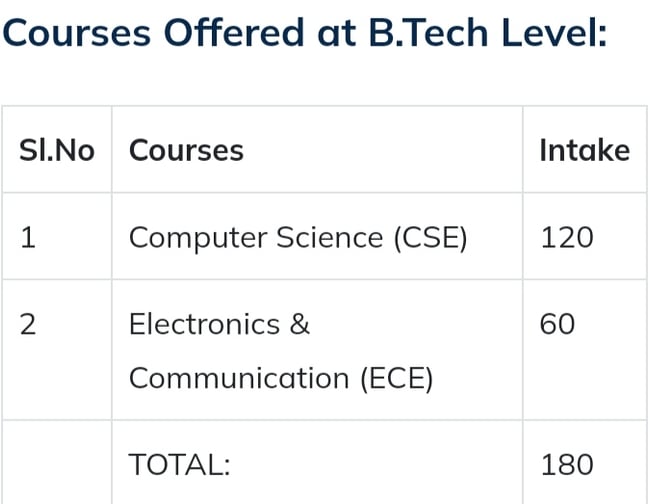Click the 'Courses' table column header
This screenshot has height=504, width=650.
186,150
